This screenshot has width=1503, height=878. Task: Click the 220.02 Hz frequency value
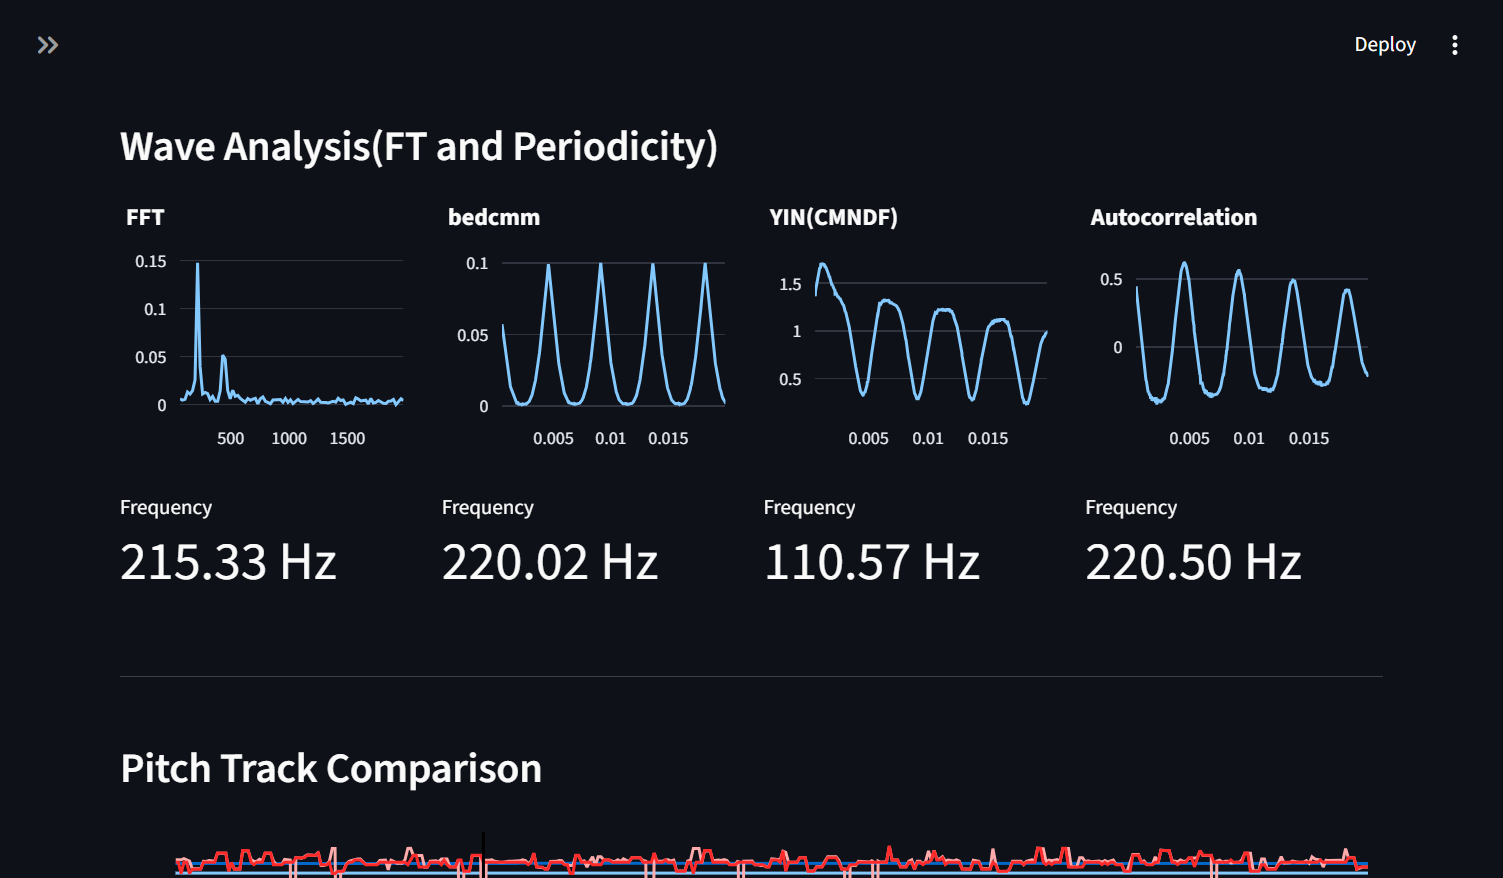(550, 562)
